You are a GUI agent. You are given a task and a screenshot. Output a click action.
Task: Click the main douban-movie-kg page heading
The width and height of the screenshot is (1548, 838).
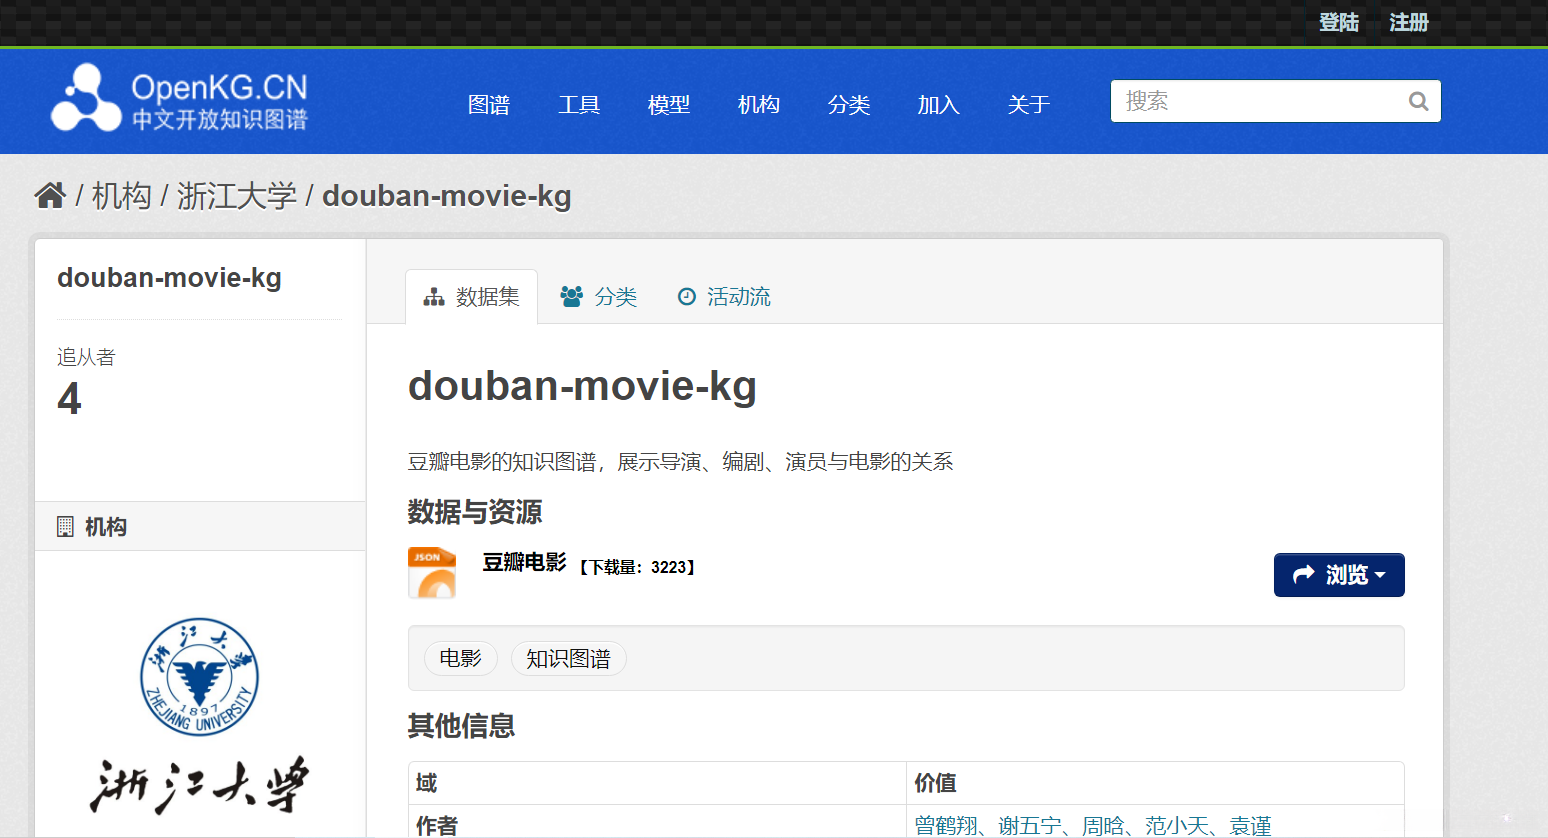pos(582,386)
